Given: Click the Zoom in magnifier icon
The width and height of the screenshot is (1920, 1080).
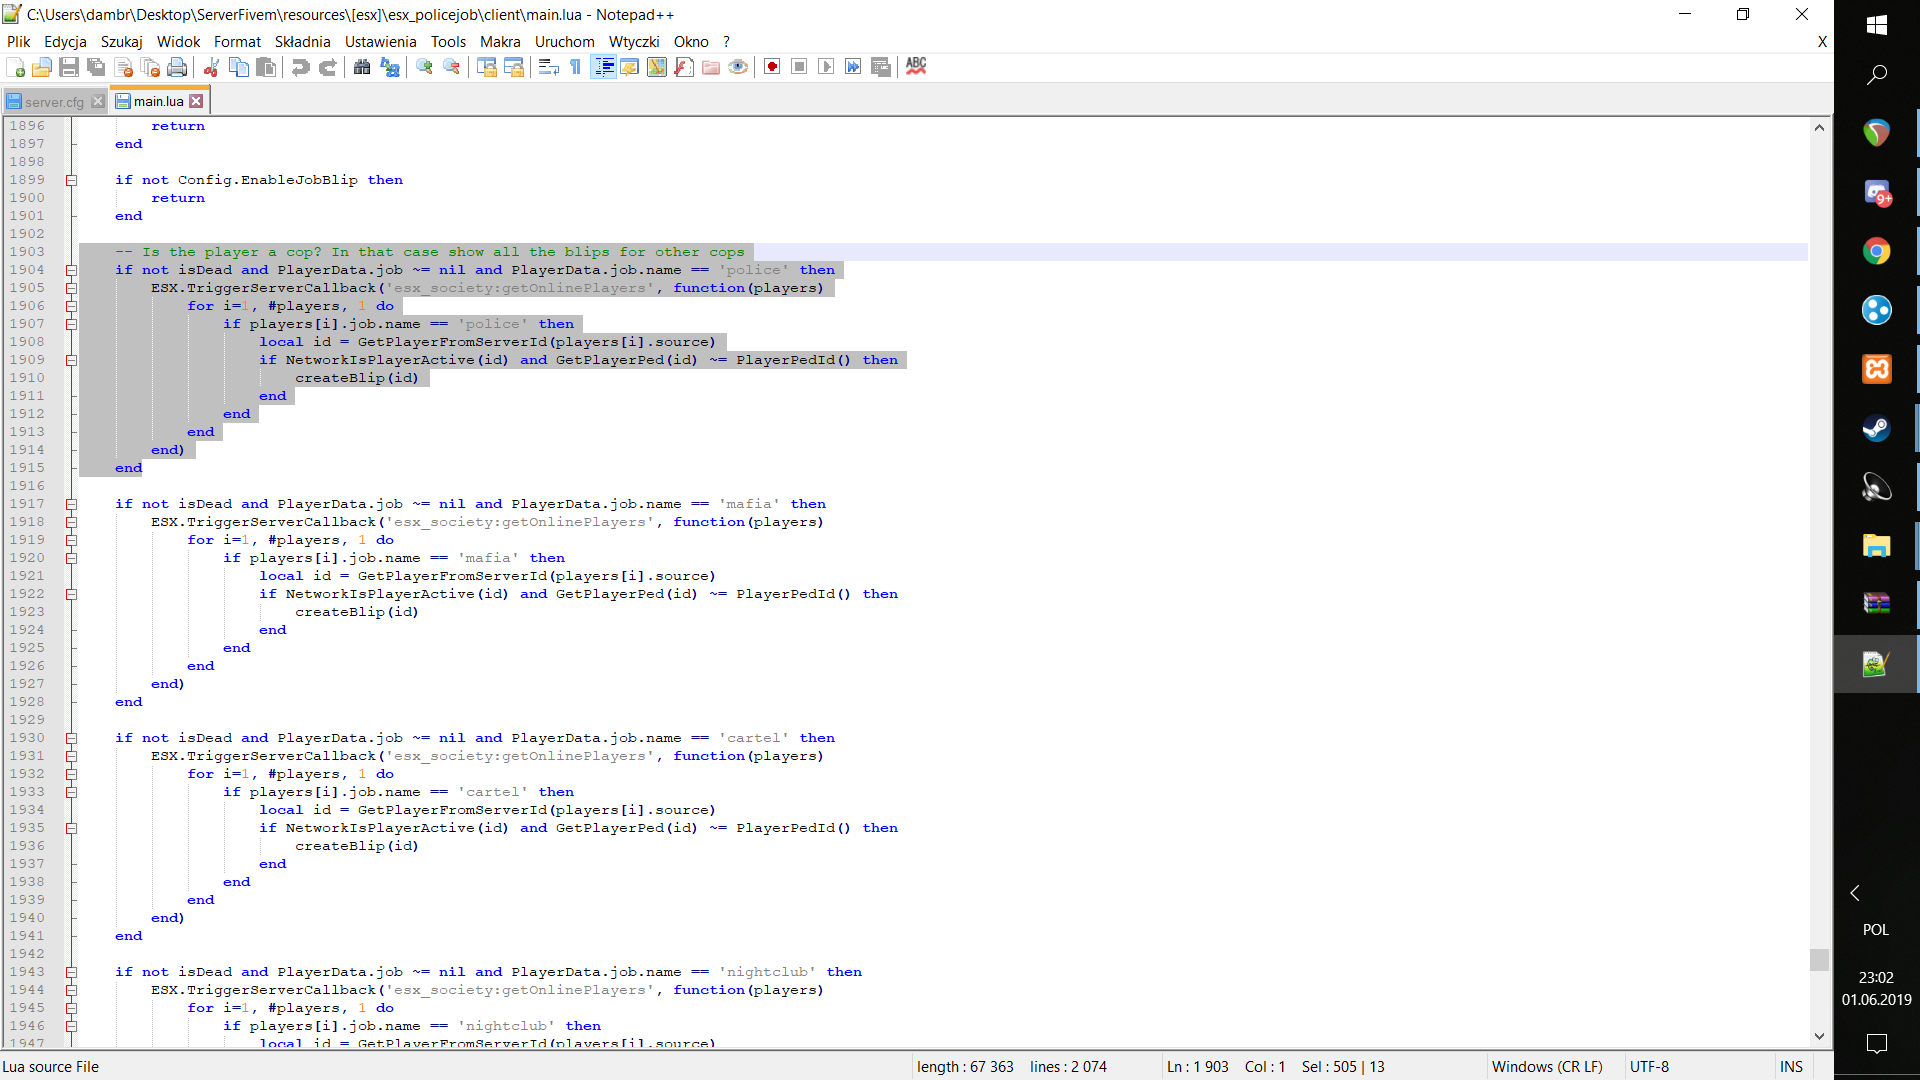Looking at the screenshot, I should 425,67.
